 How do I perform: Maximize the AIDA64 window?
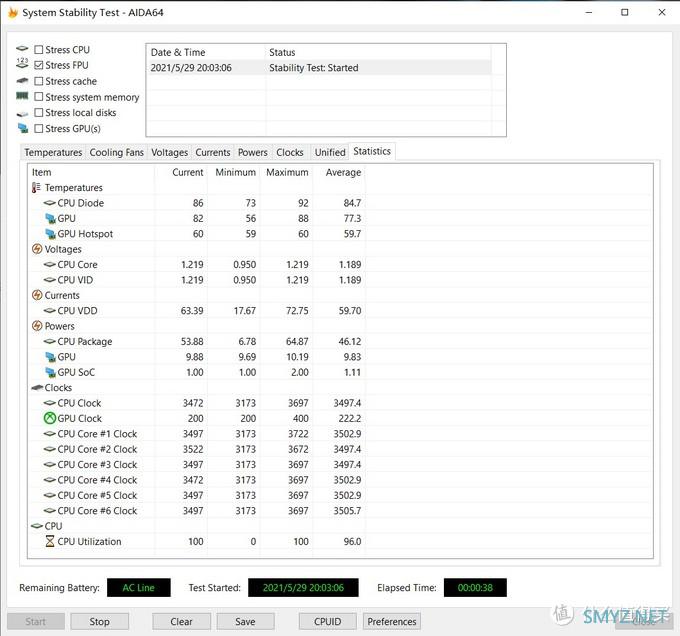[x=624, y=12]
